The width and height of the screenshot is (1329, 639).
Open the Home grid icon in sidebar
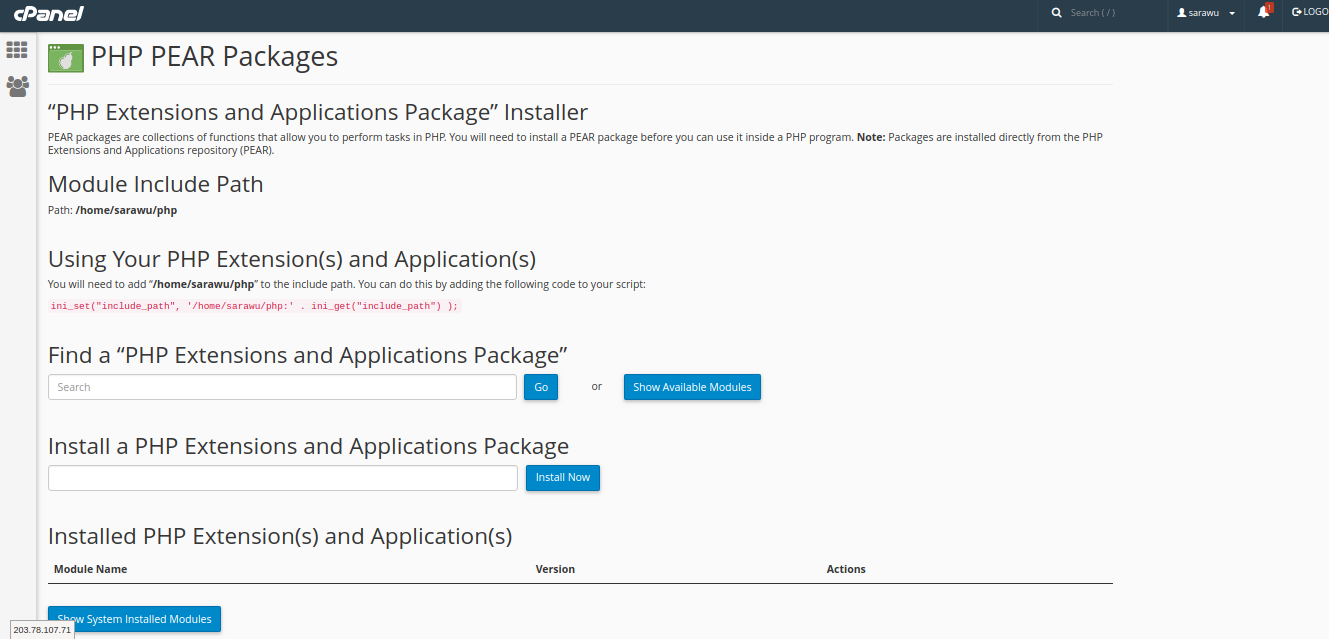(x=17, y=50)
